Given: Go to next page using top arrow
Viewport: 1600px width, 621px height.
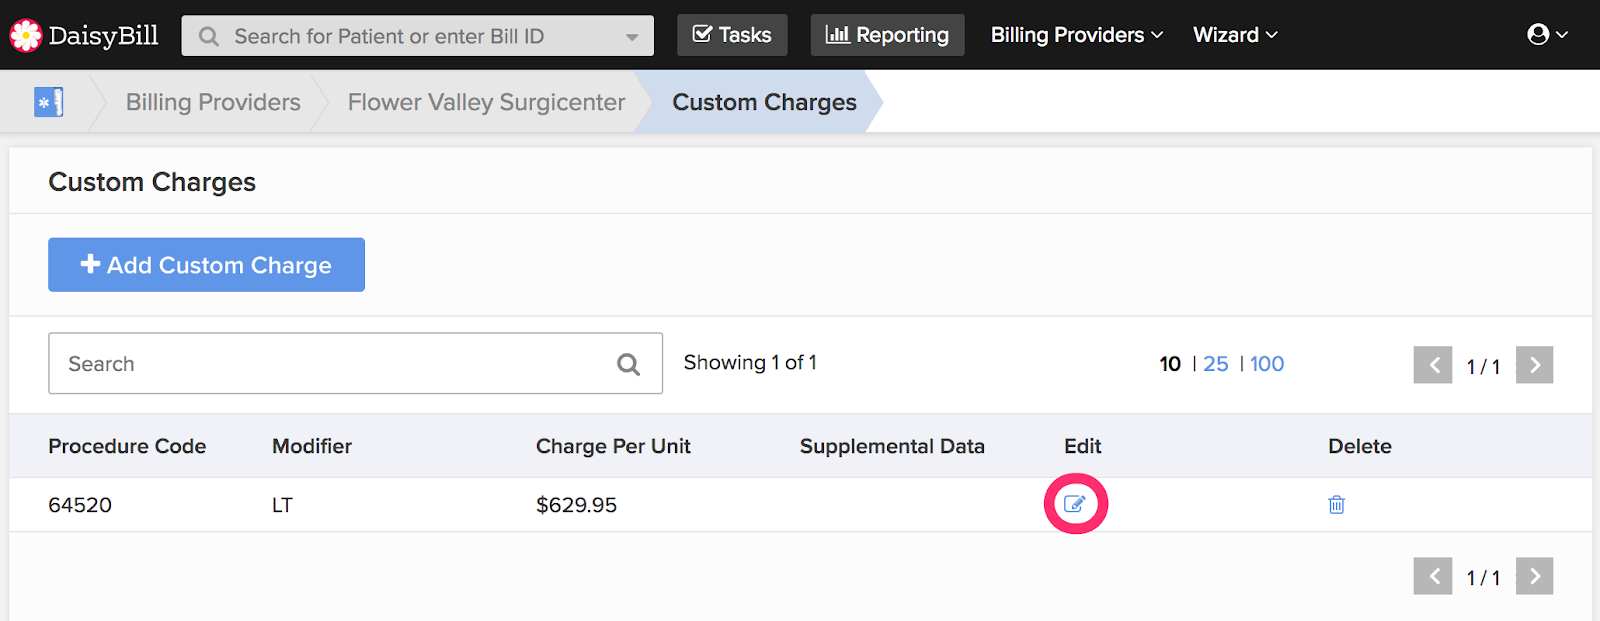Looking at the screenshot, I should coord(1534,365).
